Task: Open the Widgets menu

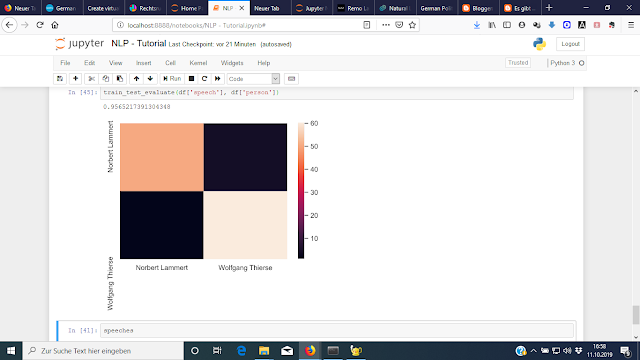Action: coord(232,63)
